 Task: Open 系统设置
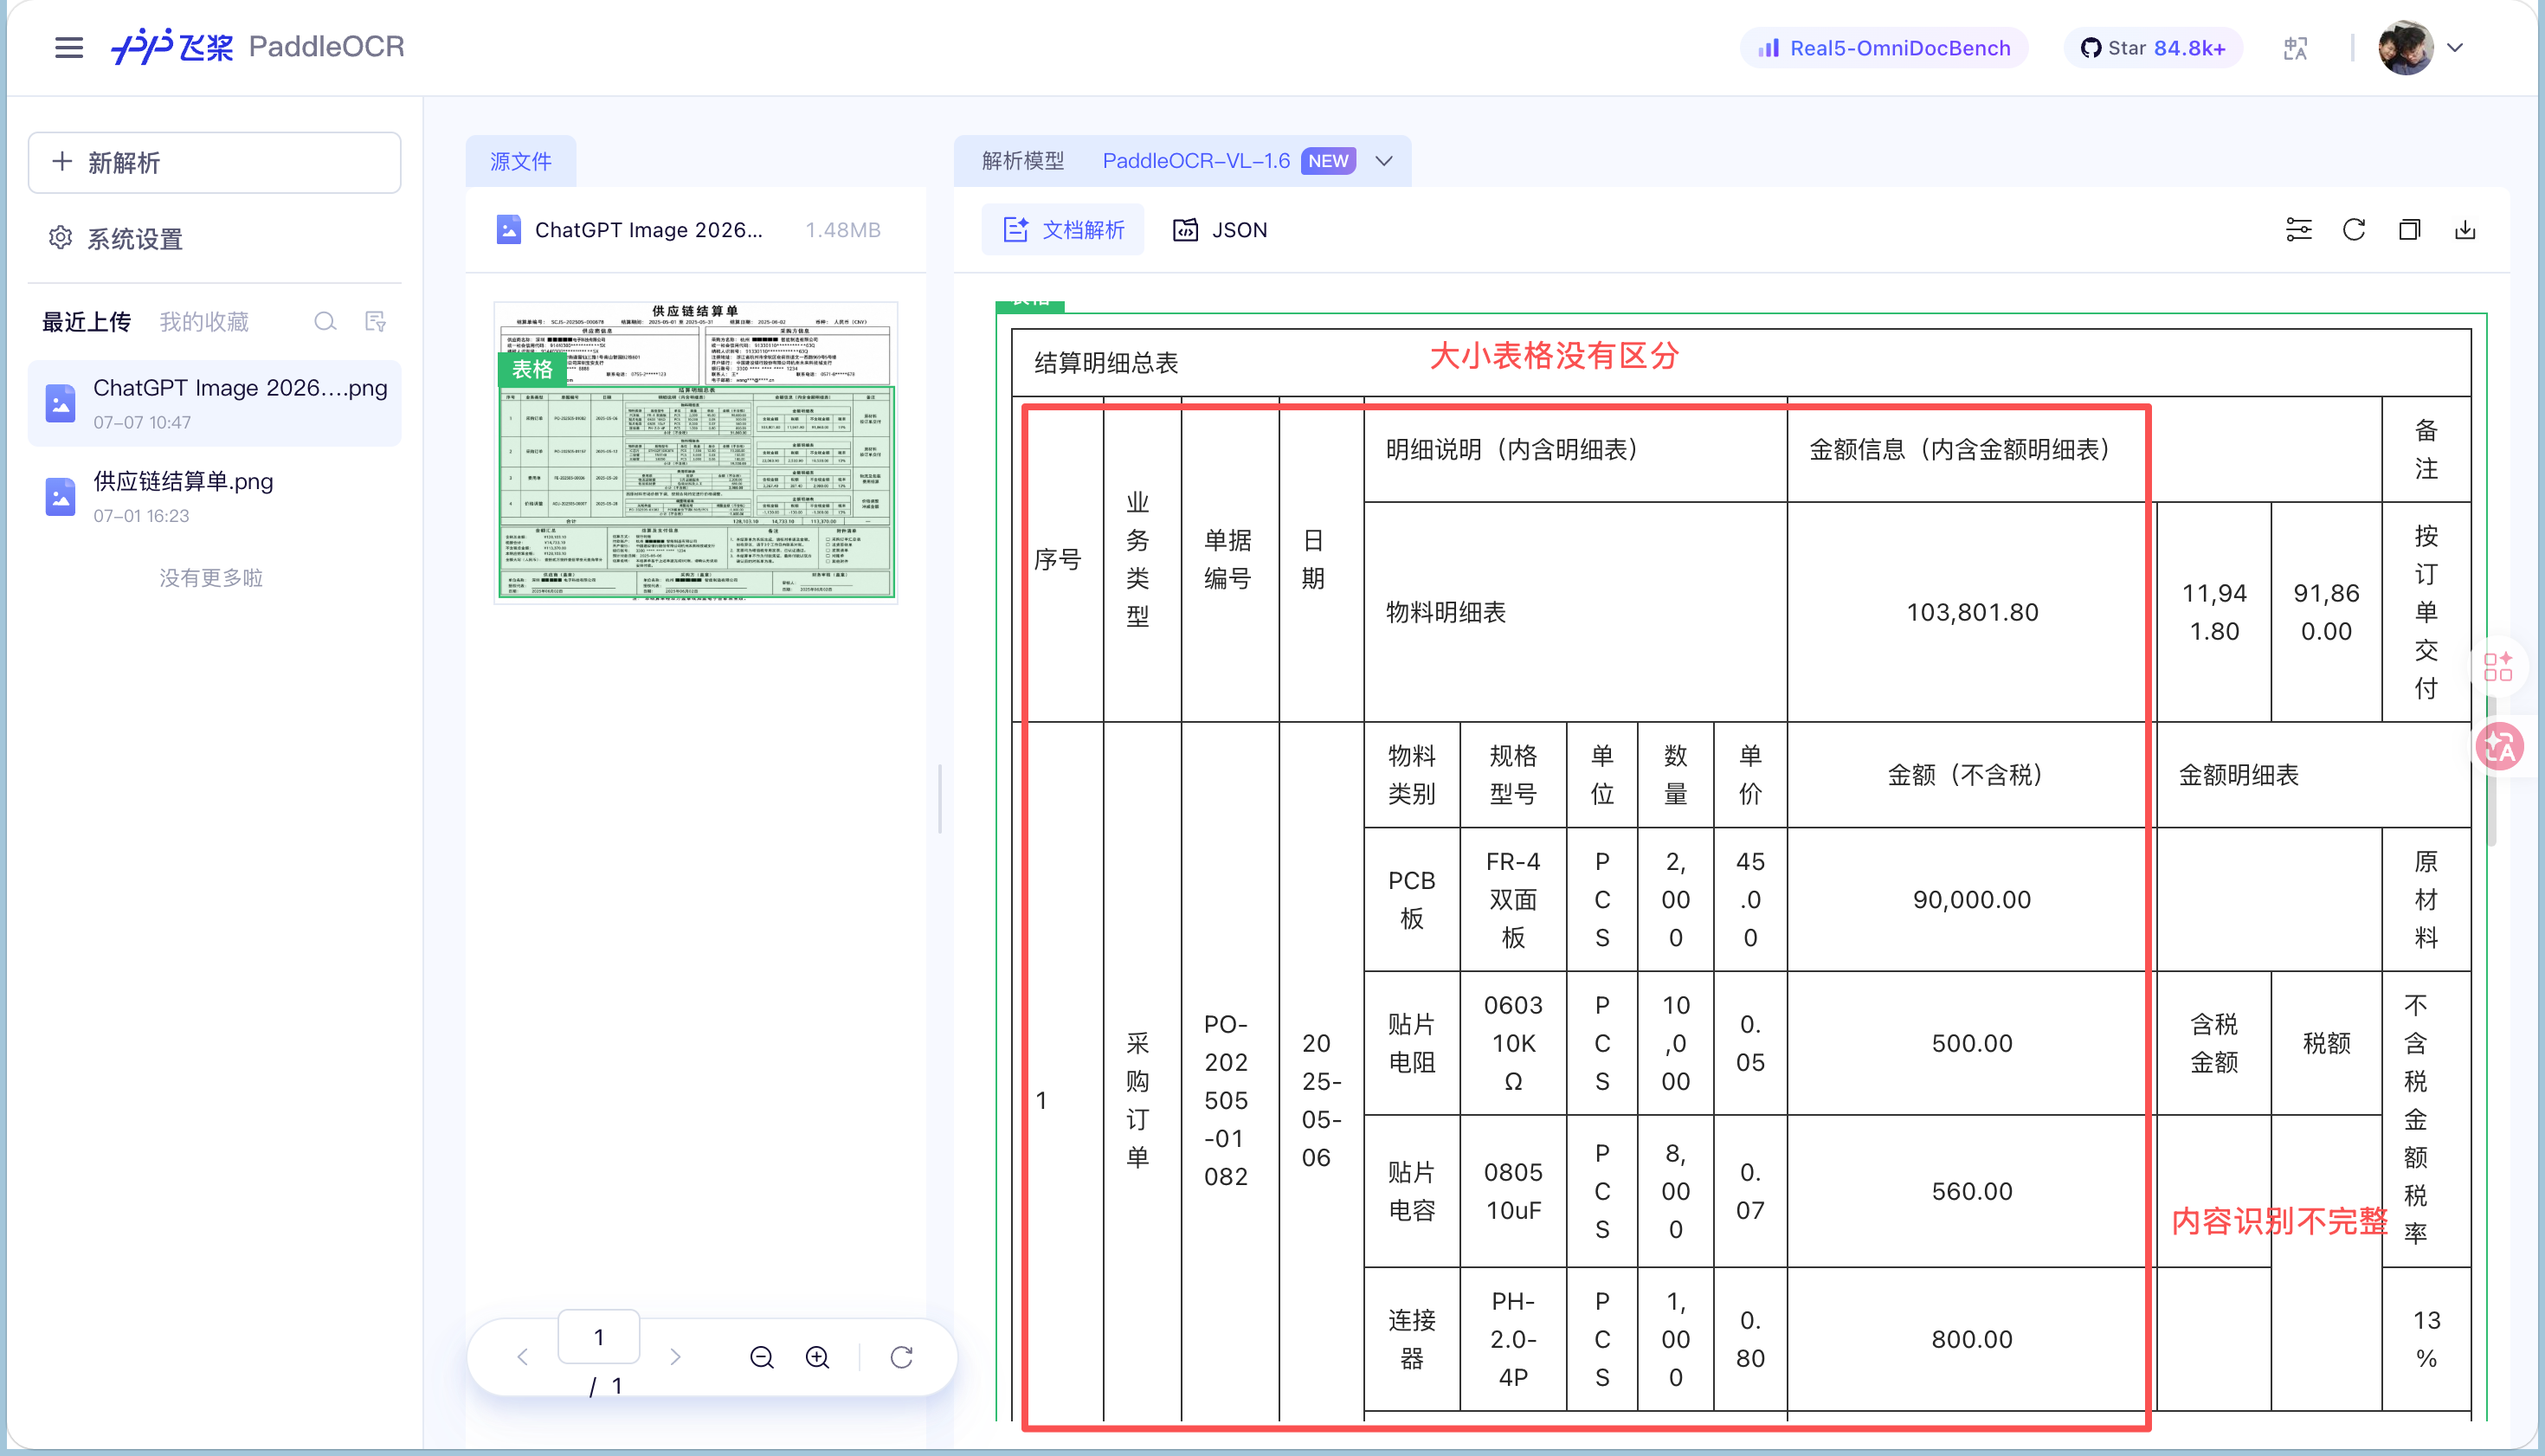115,239
